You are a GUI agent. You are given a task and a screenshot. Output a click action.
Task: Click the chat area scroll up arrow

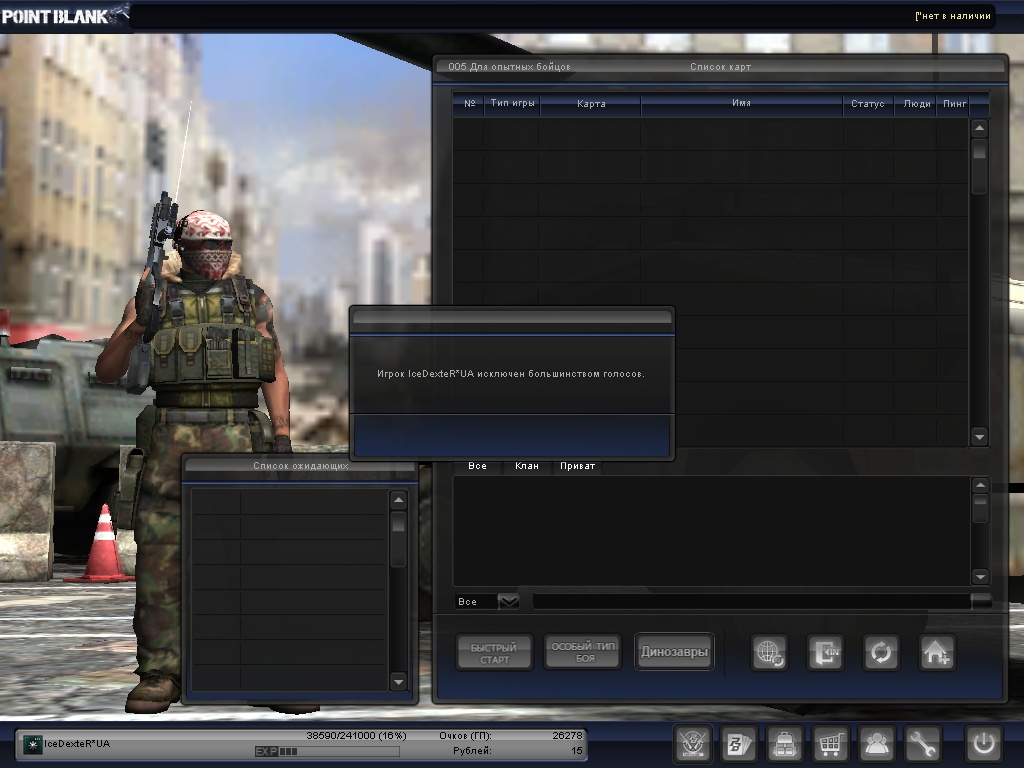980,485
